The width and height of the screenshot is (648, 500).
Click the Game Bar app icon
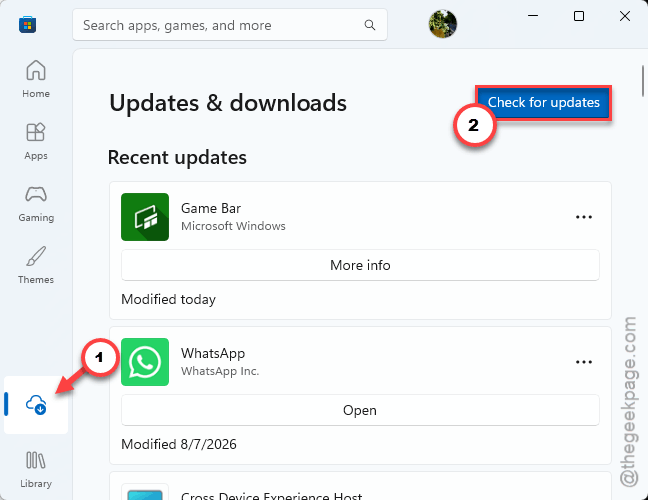[x=145, y=217]
